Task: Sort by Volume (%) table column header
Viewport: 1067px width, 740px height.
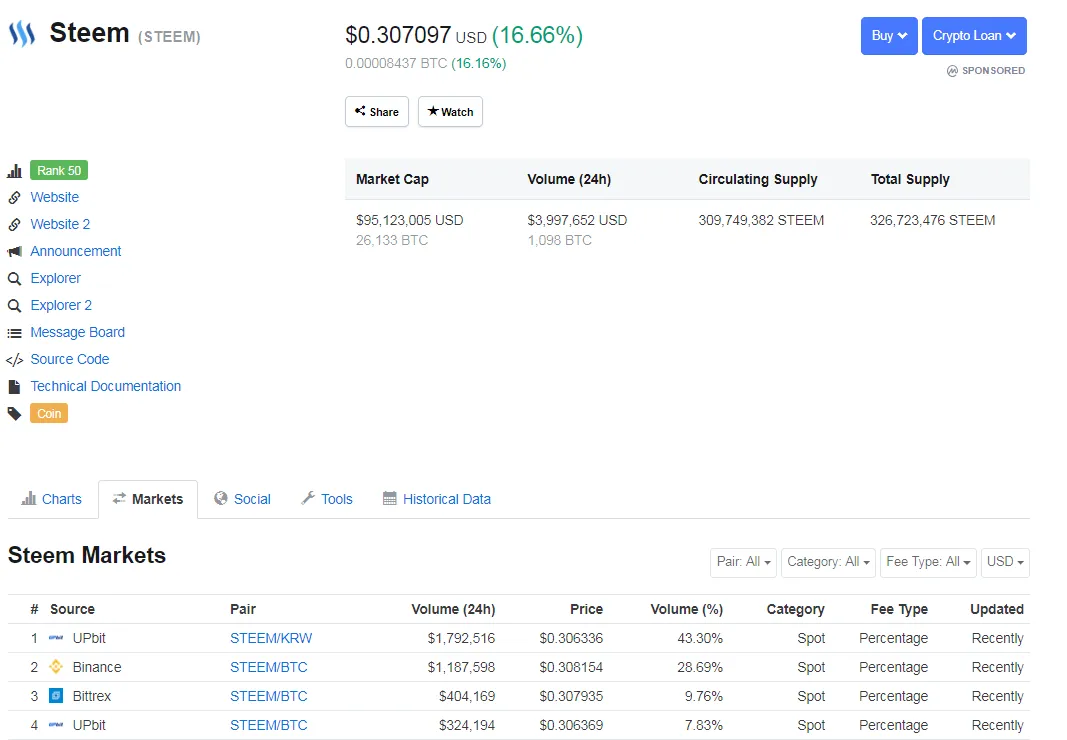Action: tap(687, 609)
